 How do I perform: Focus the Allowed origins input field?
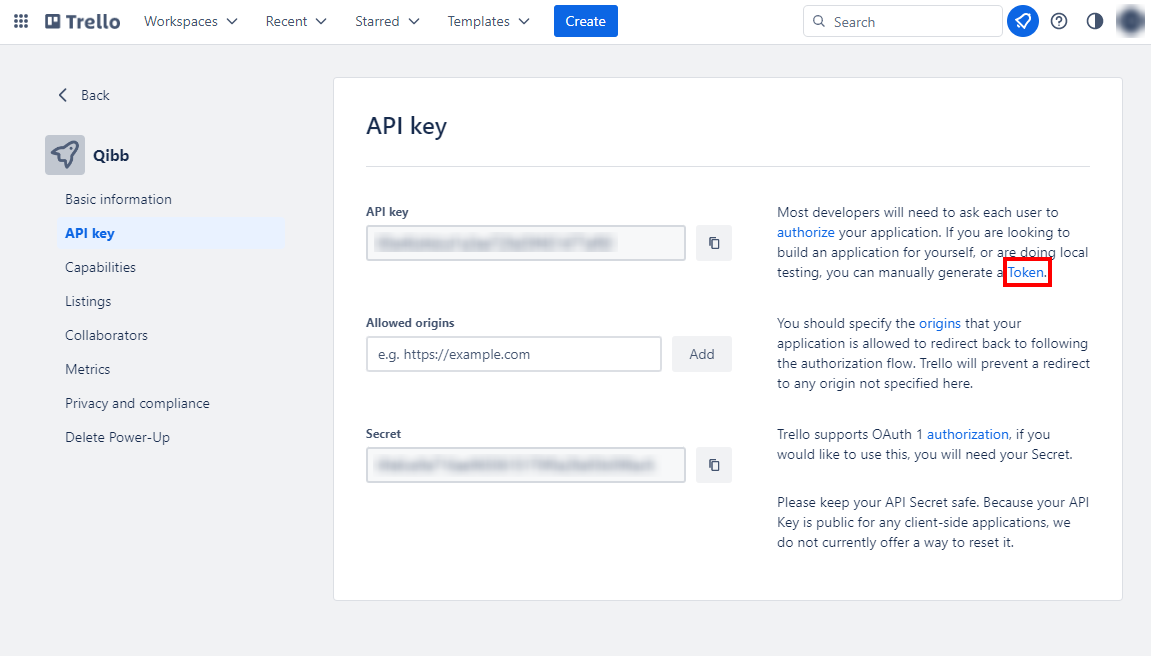tap(514, 354)
